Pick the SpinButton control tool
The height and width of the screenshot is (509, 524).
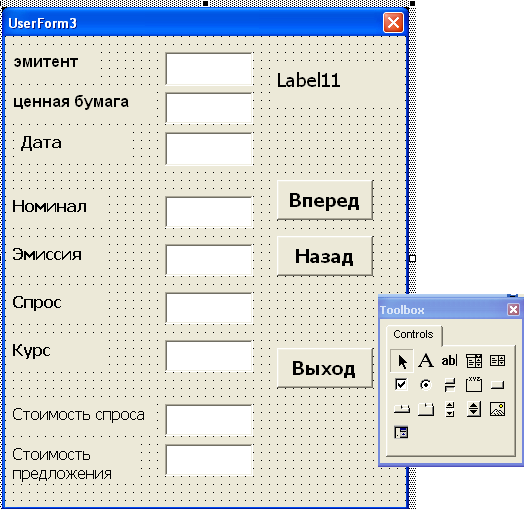(474, 409)
